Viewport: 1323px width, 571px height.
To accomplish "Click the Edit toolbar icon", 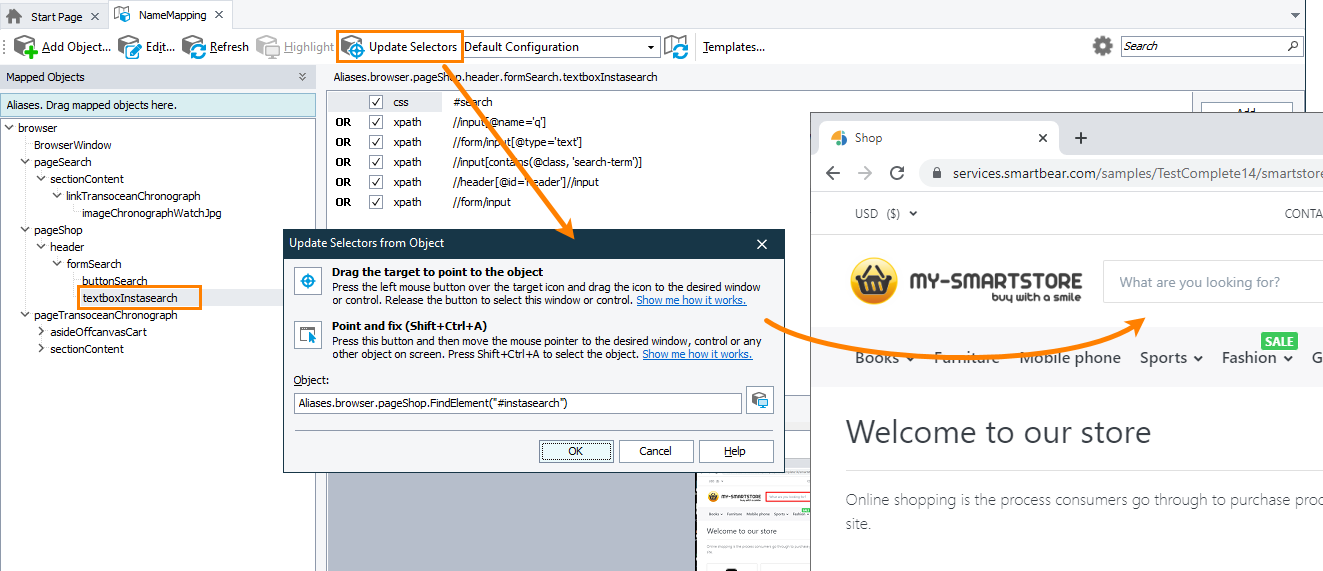I will (129, 47).
